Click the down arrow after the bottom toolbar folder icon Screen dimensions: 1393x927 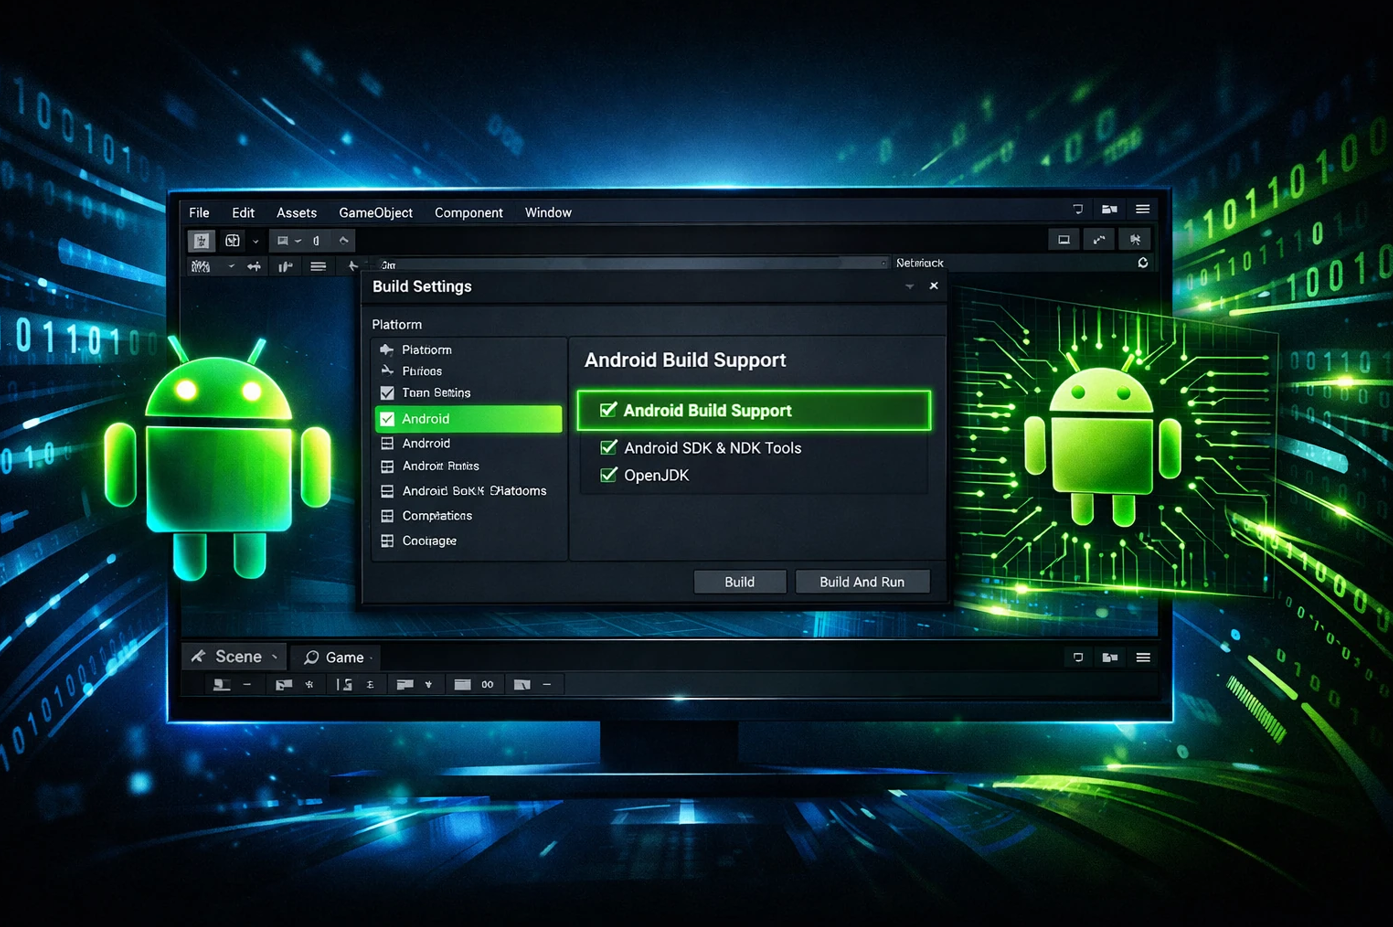tap(429, 685)
